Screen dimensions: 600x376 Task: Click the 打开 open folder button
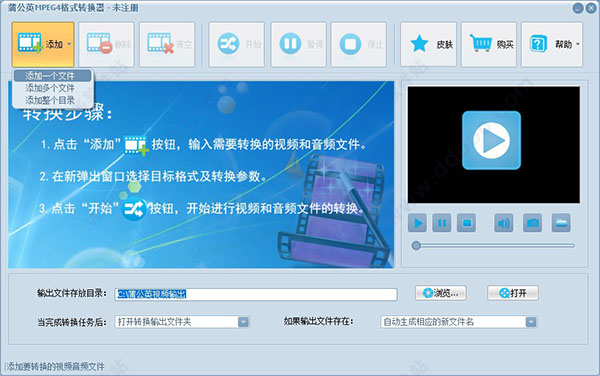coord(513,293)
